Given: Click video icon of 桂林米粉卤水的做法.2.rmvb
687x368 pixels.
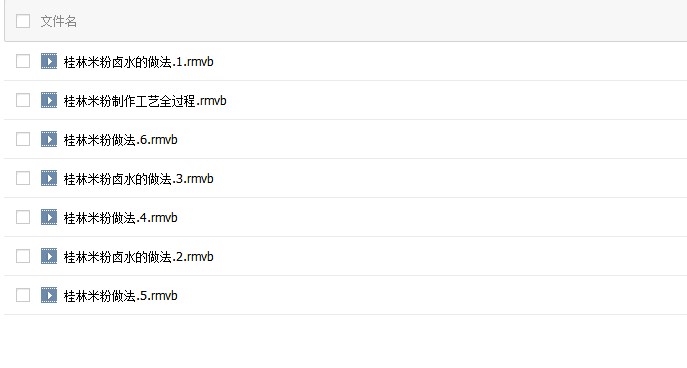Looking at the screenshot, I should pyautogui.click(x=49, y=256).
